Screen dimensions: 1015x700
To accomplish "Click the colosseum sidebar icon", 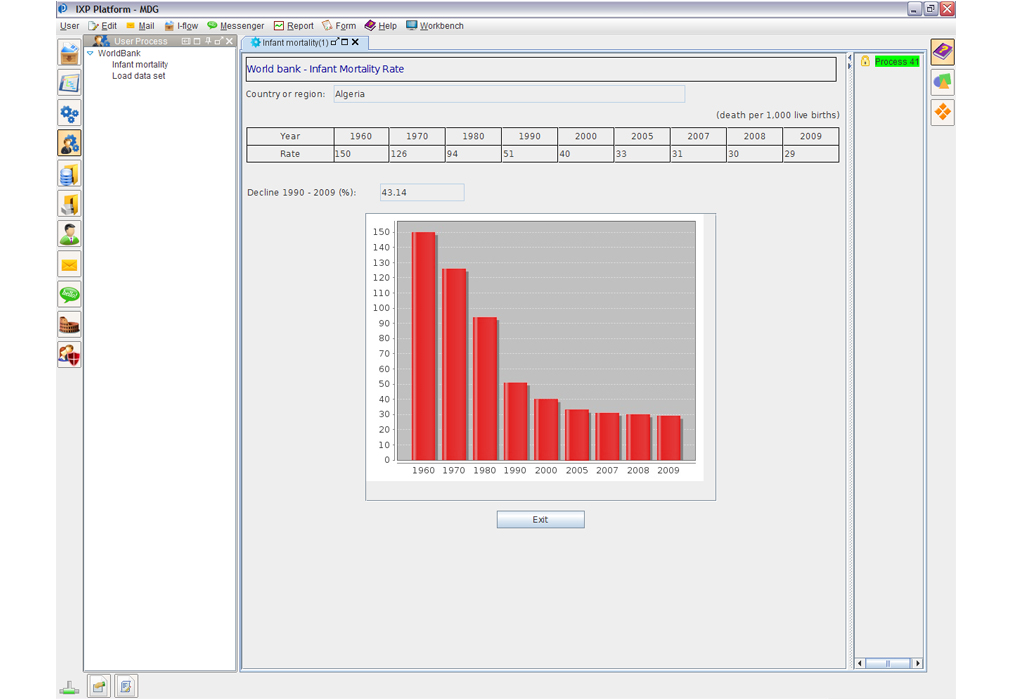I will pos(69,324).
